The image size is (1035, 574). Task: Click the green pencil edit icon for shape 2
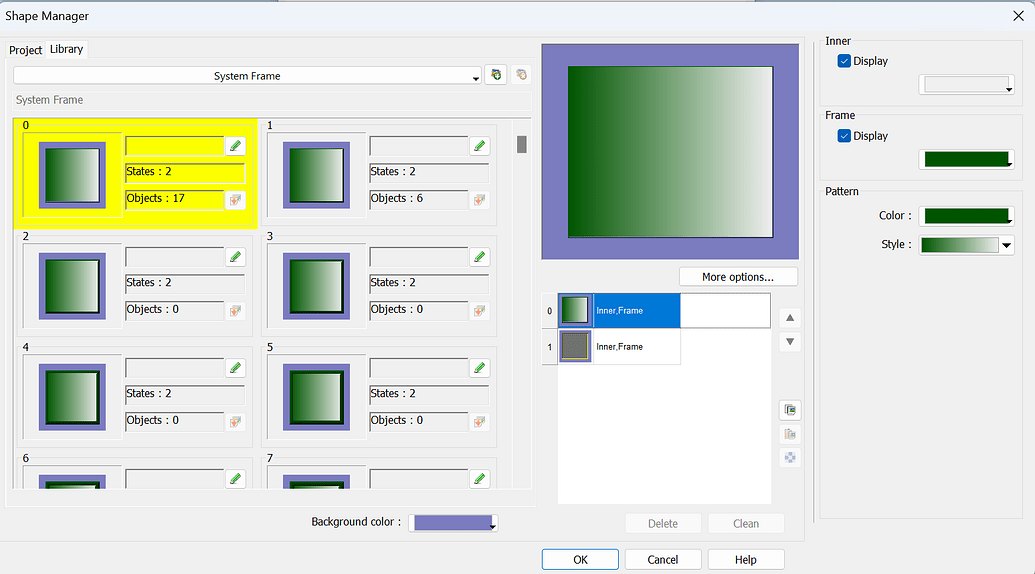pyautogui.click(x=236, y=257)
